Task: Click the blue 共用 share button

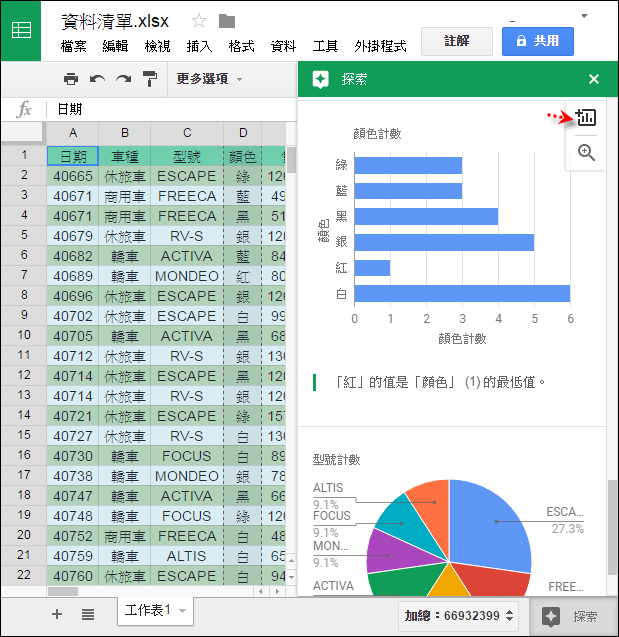Action: [x=538, y=41]
